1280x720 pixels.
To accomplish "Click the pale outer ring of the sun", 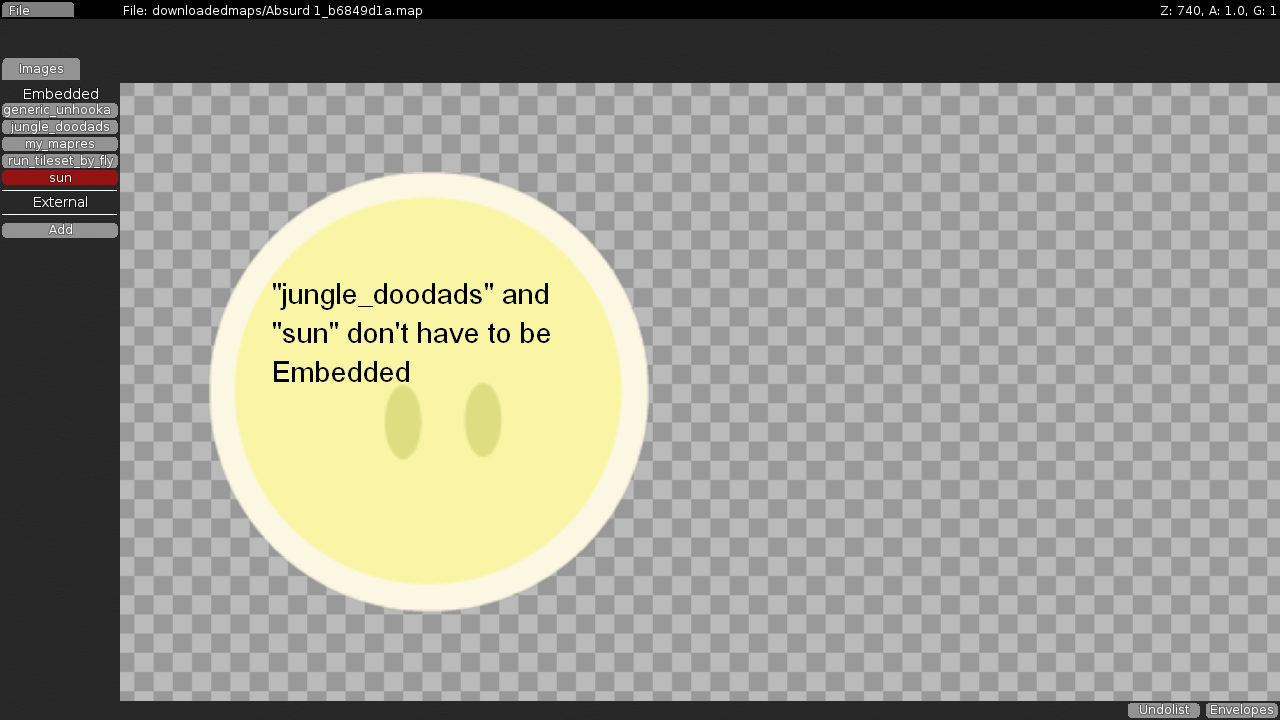I will point(429,185).
